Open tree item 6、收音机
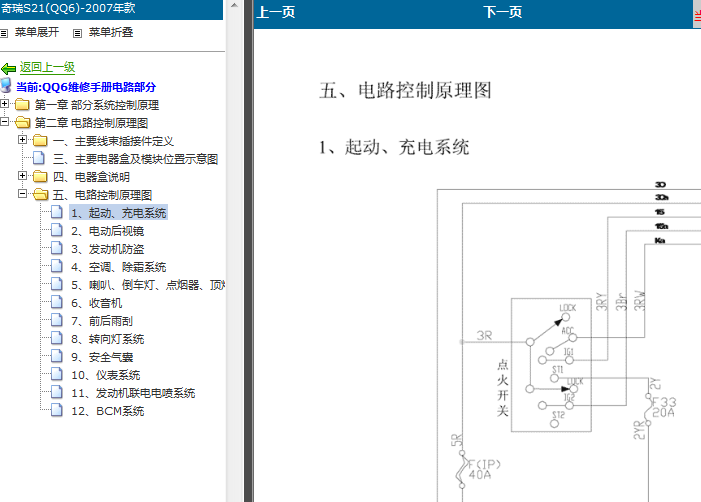 point(97,303)
